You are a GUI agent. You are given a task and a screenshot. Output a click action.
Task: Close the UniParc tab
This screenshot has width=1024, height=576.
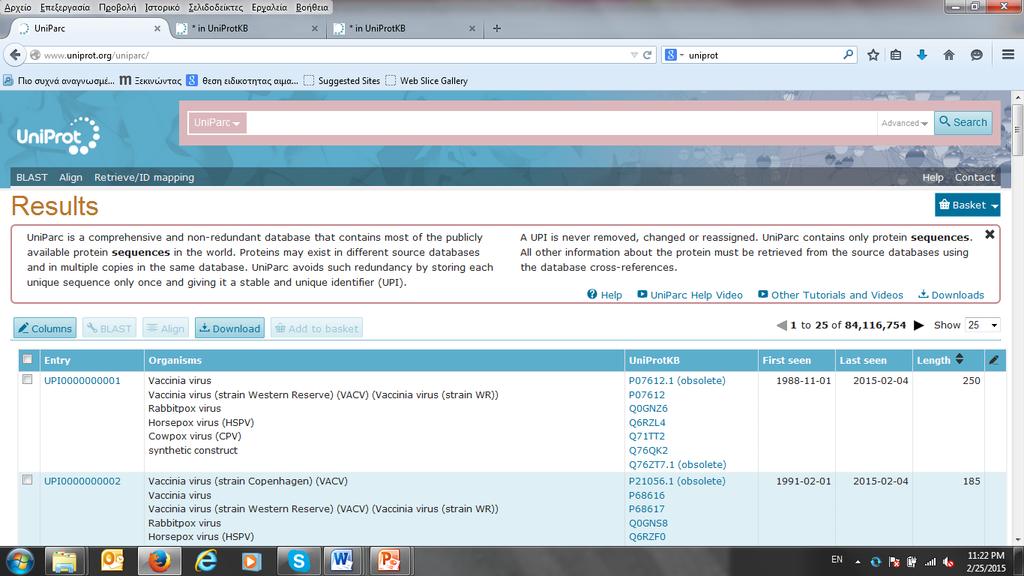click(x=157, y=29)
